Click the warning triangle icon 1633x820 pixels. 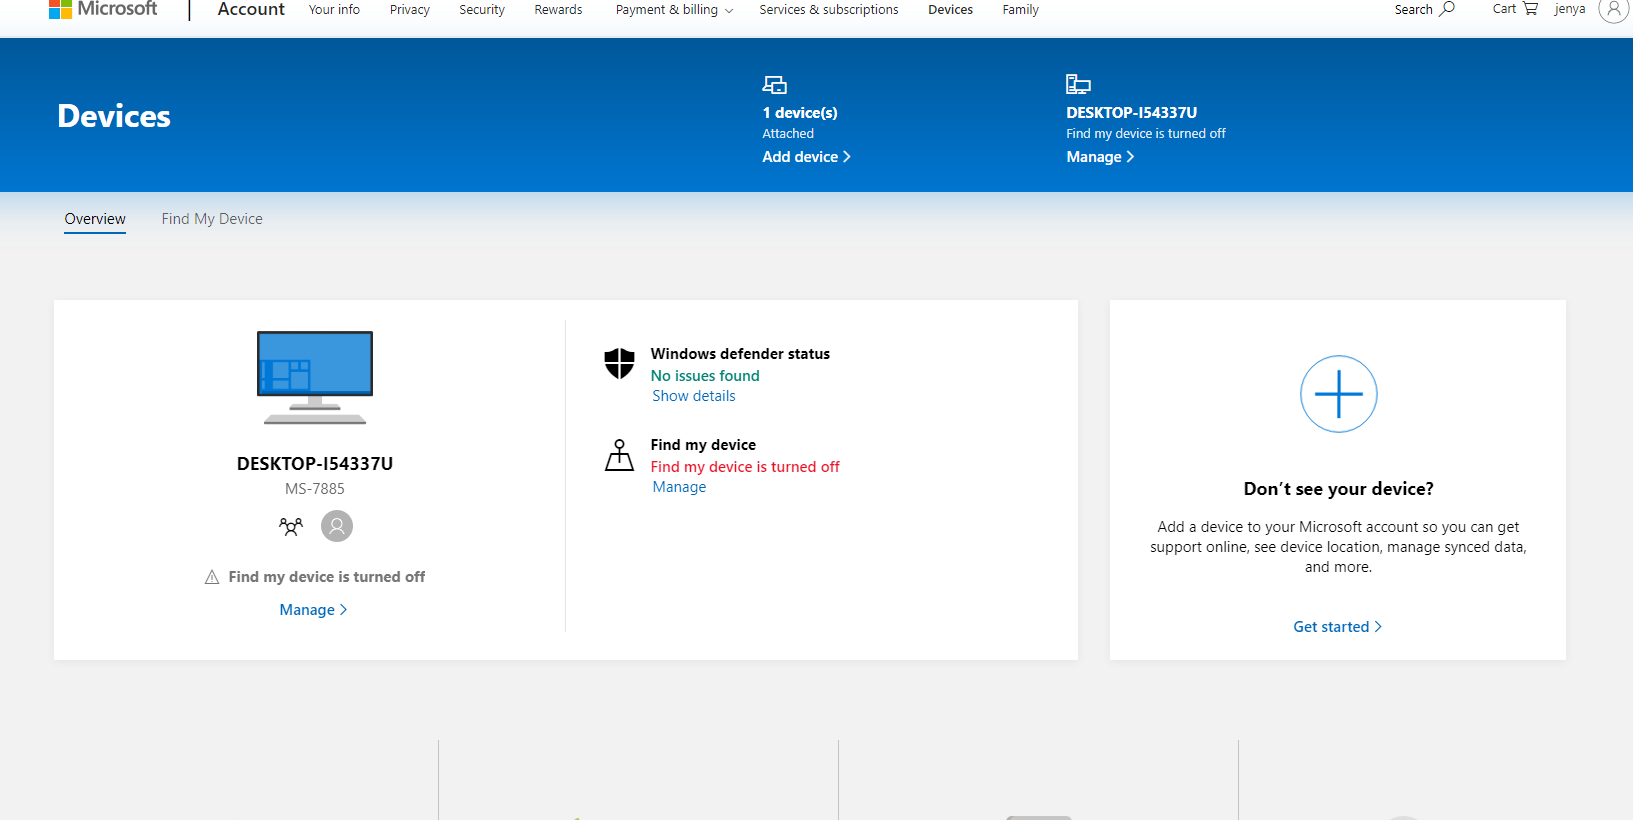[x=212, y=577]
